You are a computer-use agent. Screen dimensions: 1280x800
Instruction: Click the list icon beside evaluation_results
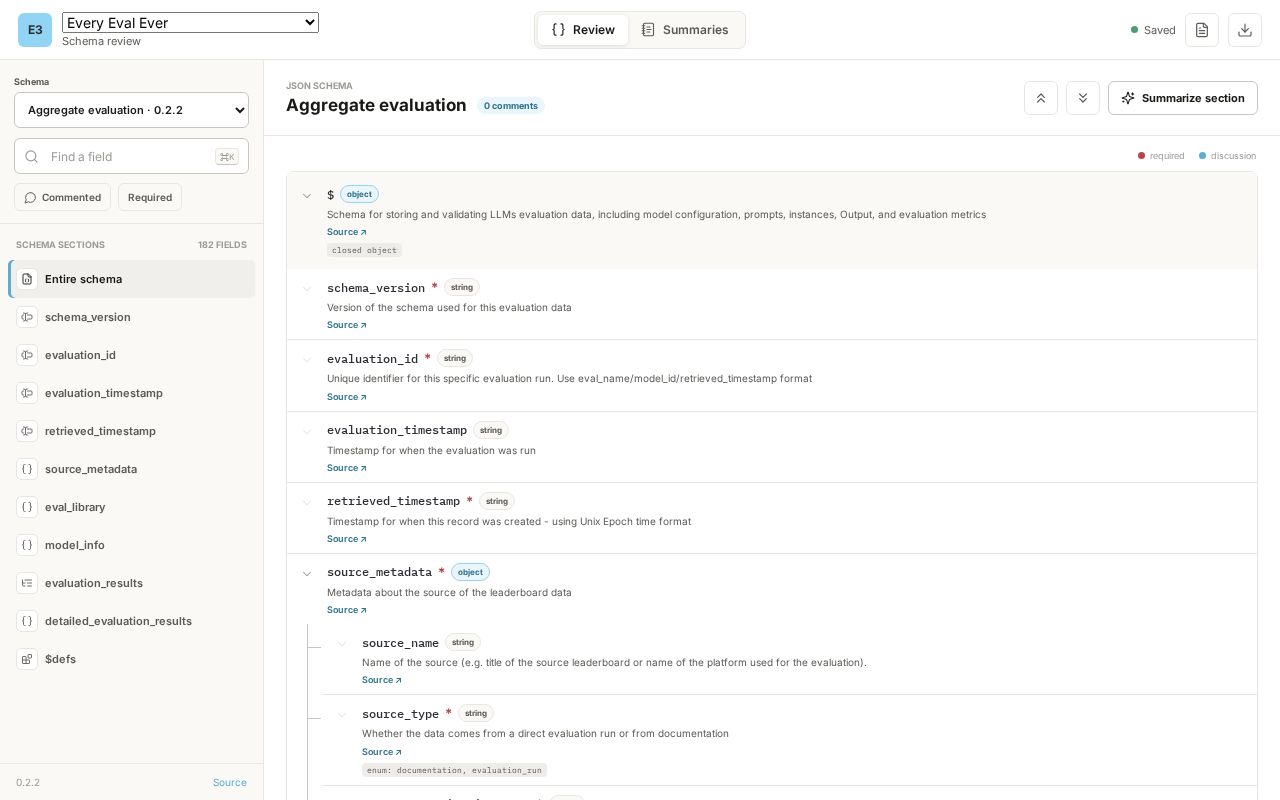click(27, 583)
